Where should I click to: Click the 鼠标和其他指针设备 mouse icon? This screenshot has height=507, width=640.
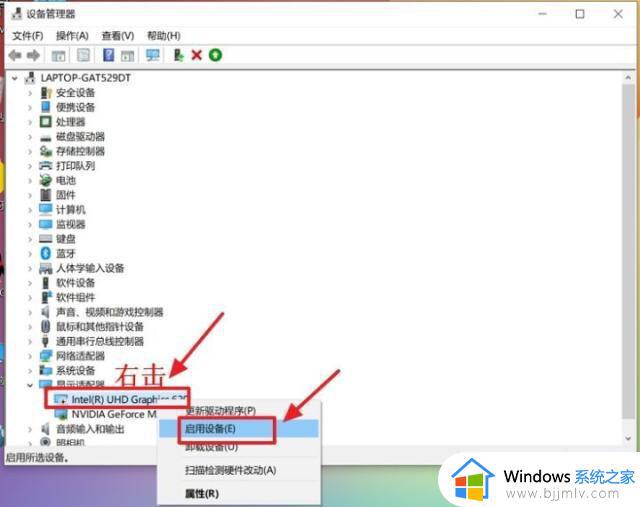pyautogui.click(x=46, y=327)
